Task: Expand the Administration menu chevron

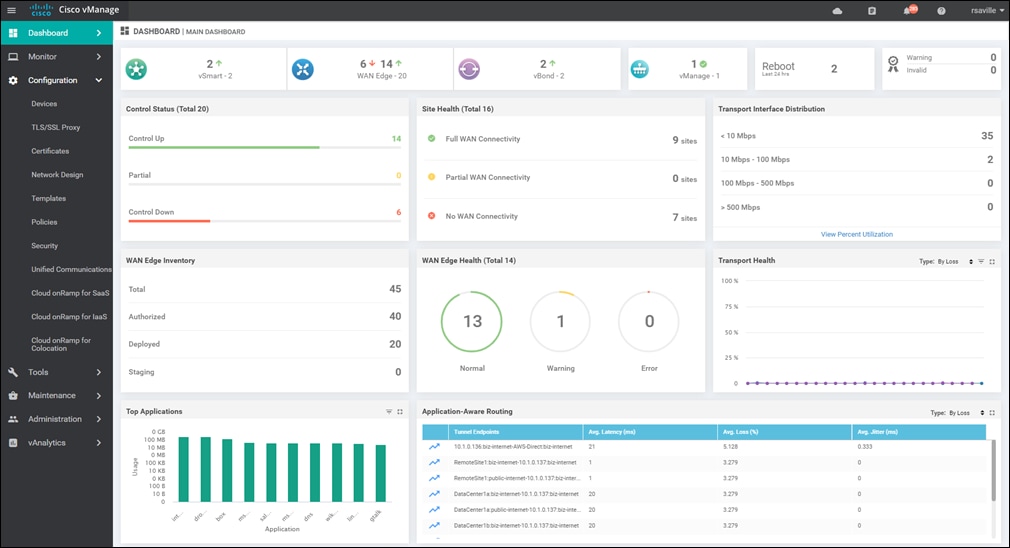Action: click(99, 419)
